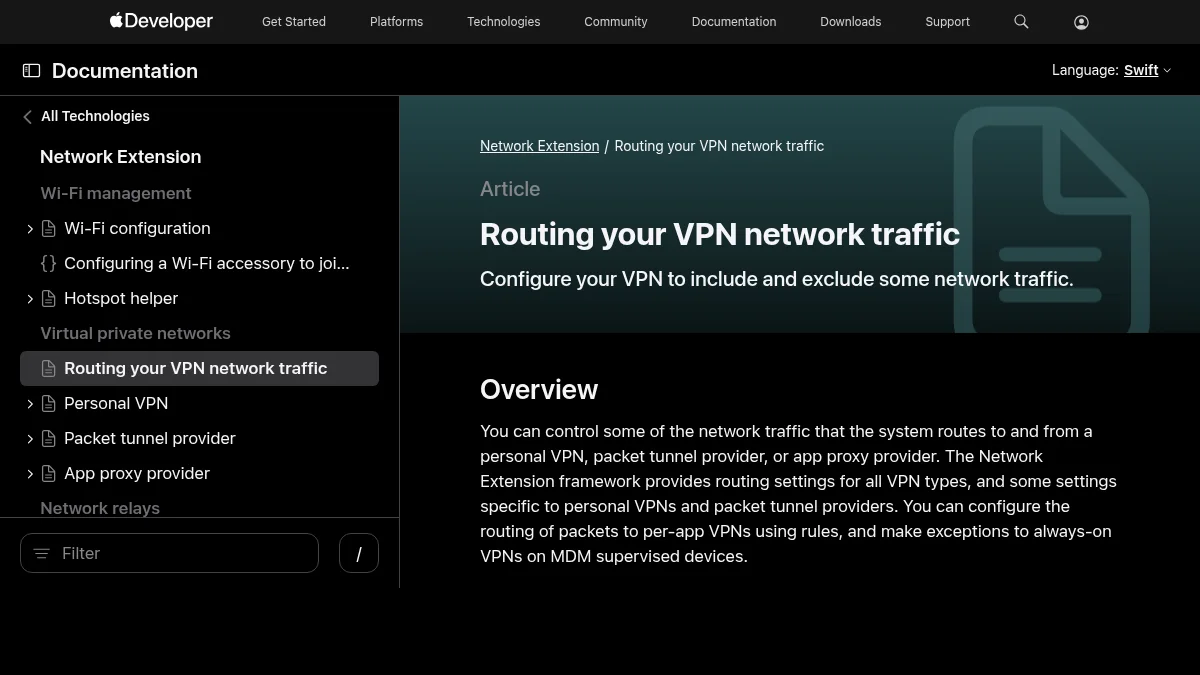Viewport: 1200px width, 675px height.
Task: Select Configuring a Wi-Fi accessory article
Action: tap(207, 264)
